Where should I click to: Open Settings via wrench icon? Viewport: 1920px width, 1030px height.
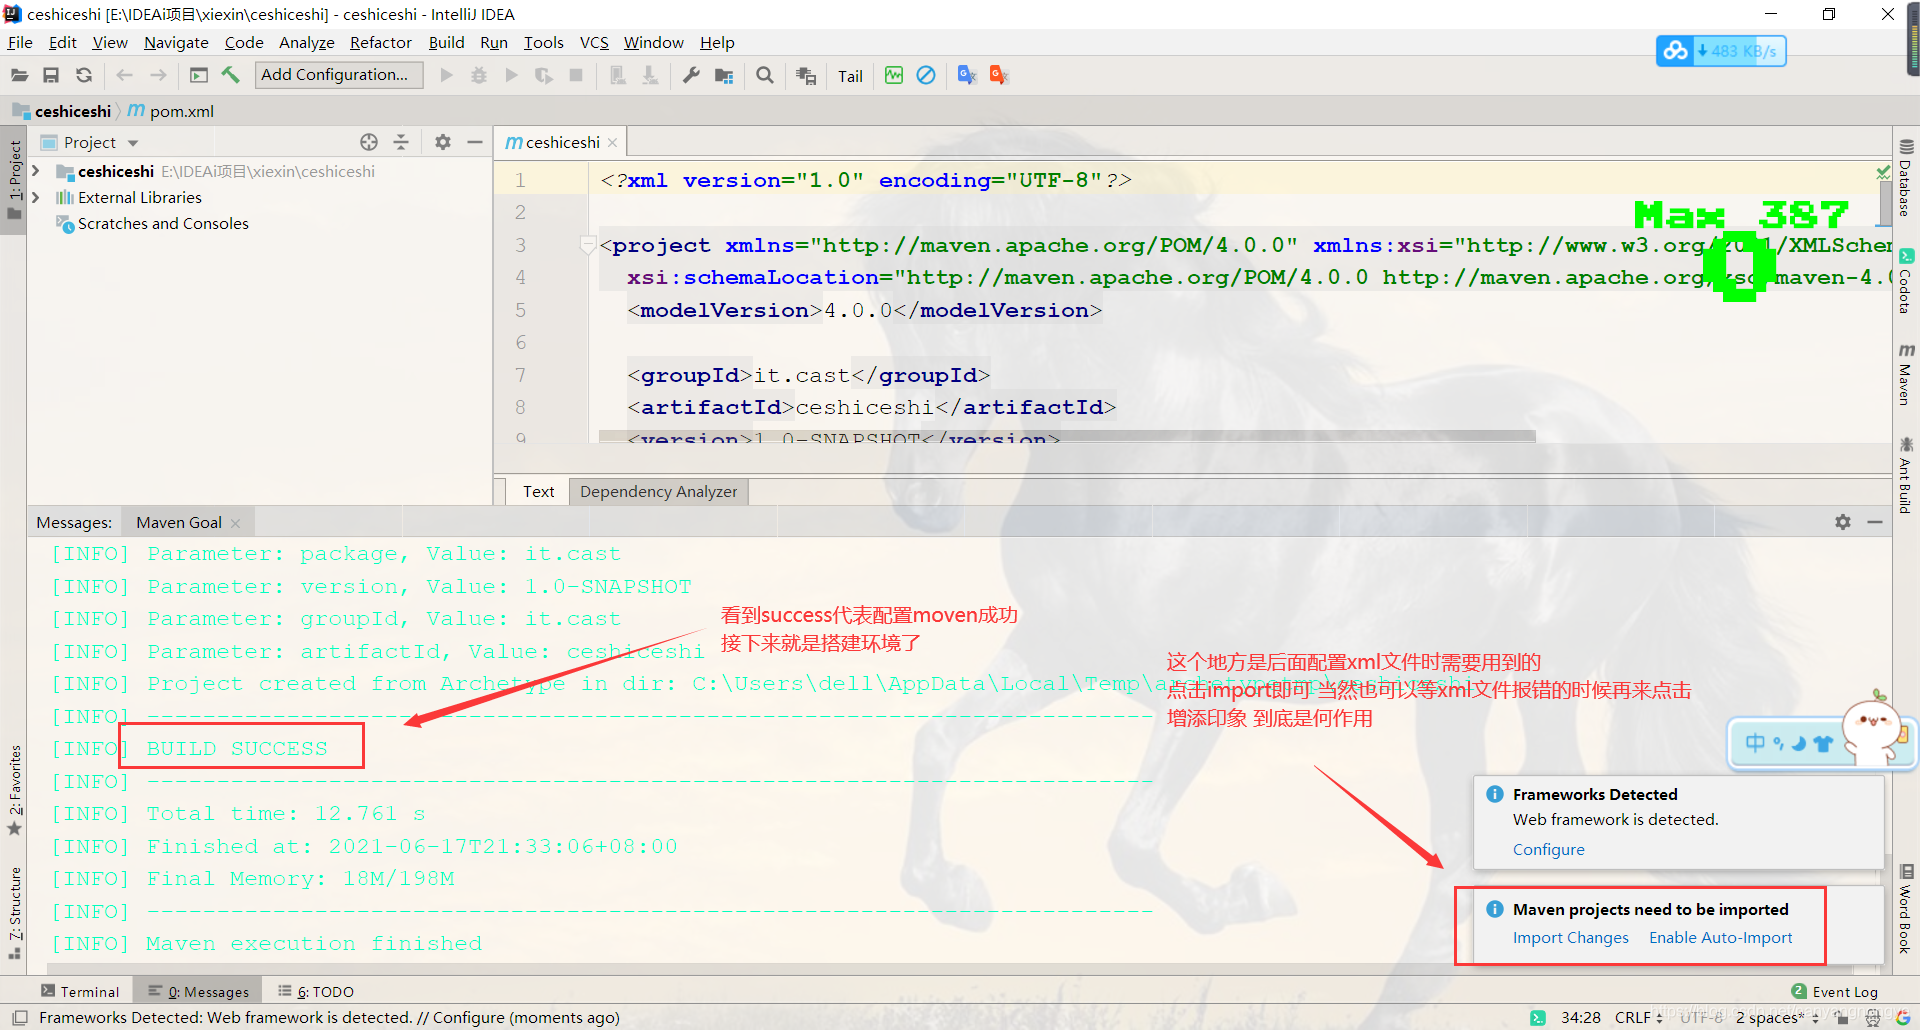tap(691, 75)
